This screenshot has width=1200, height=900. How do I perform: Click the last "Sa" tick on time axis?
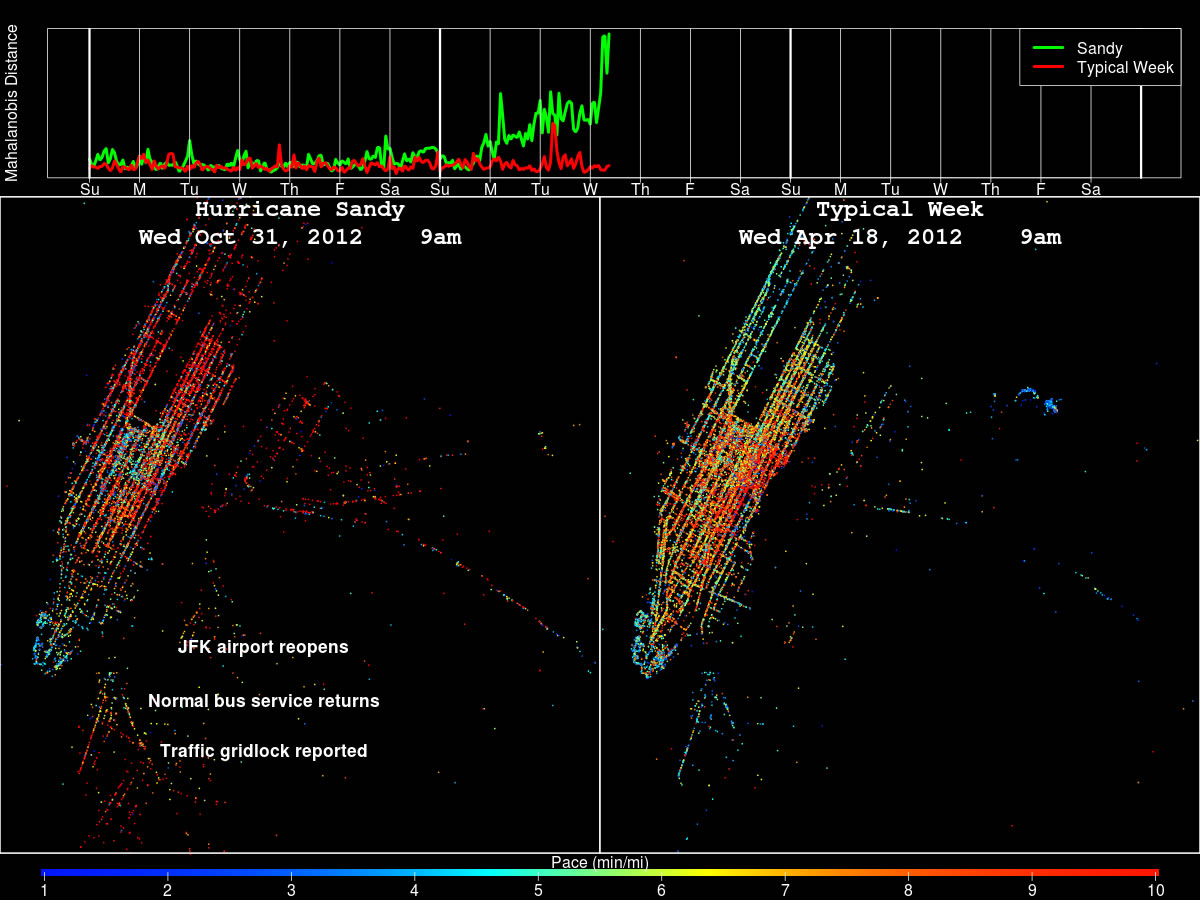[1090, 189]
